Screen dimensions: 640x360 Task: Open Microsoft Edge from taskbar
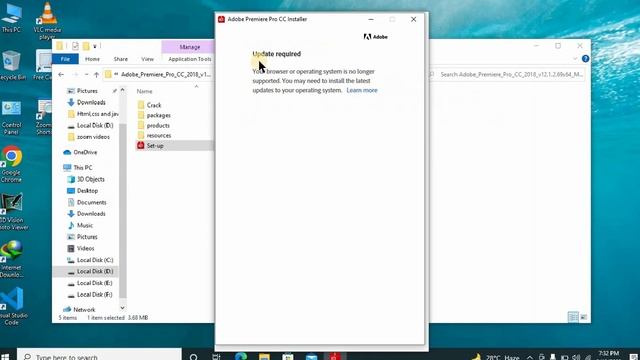click(241, 356)
